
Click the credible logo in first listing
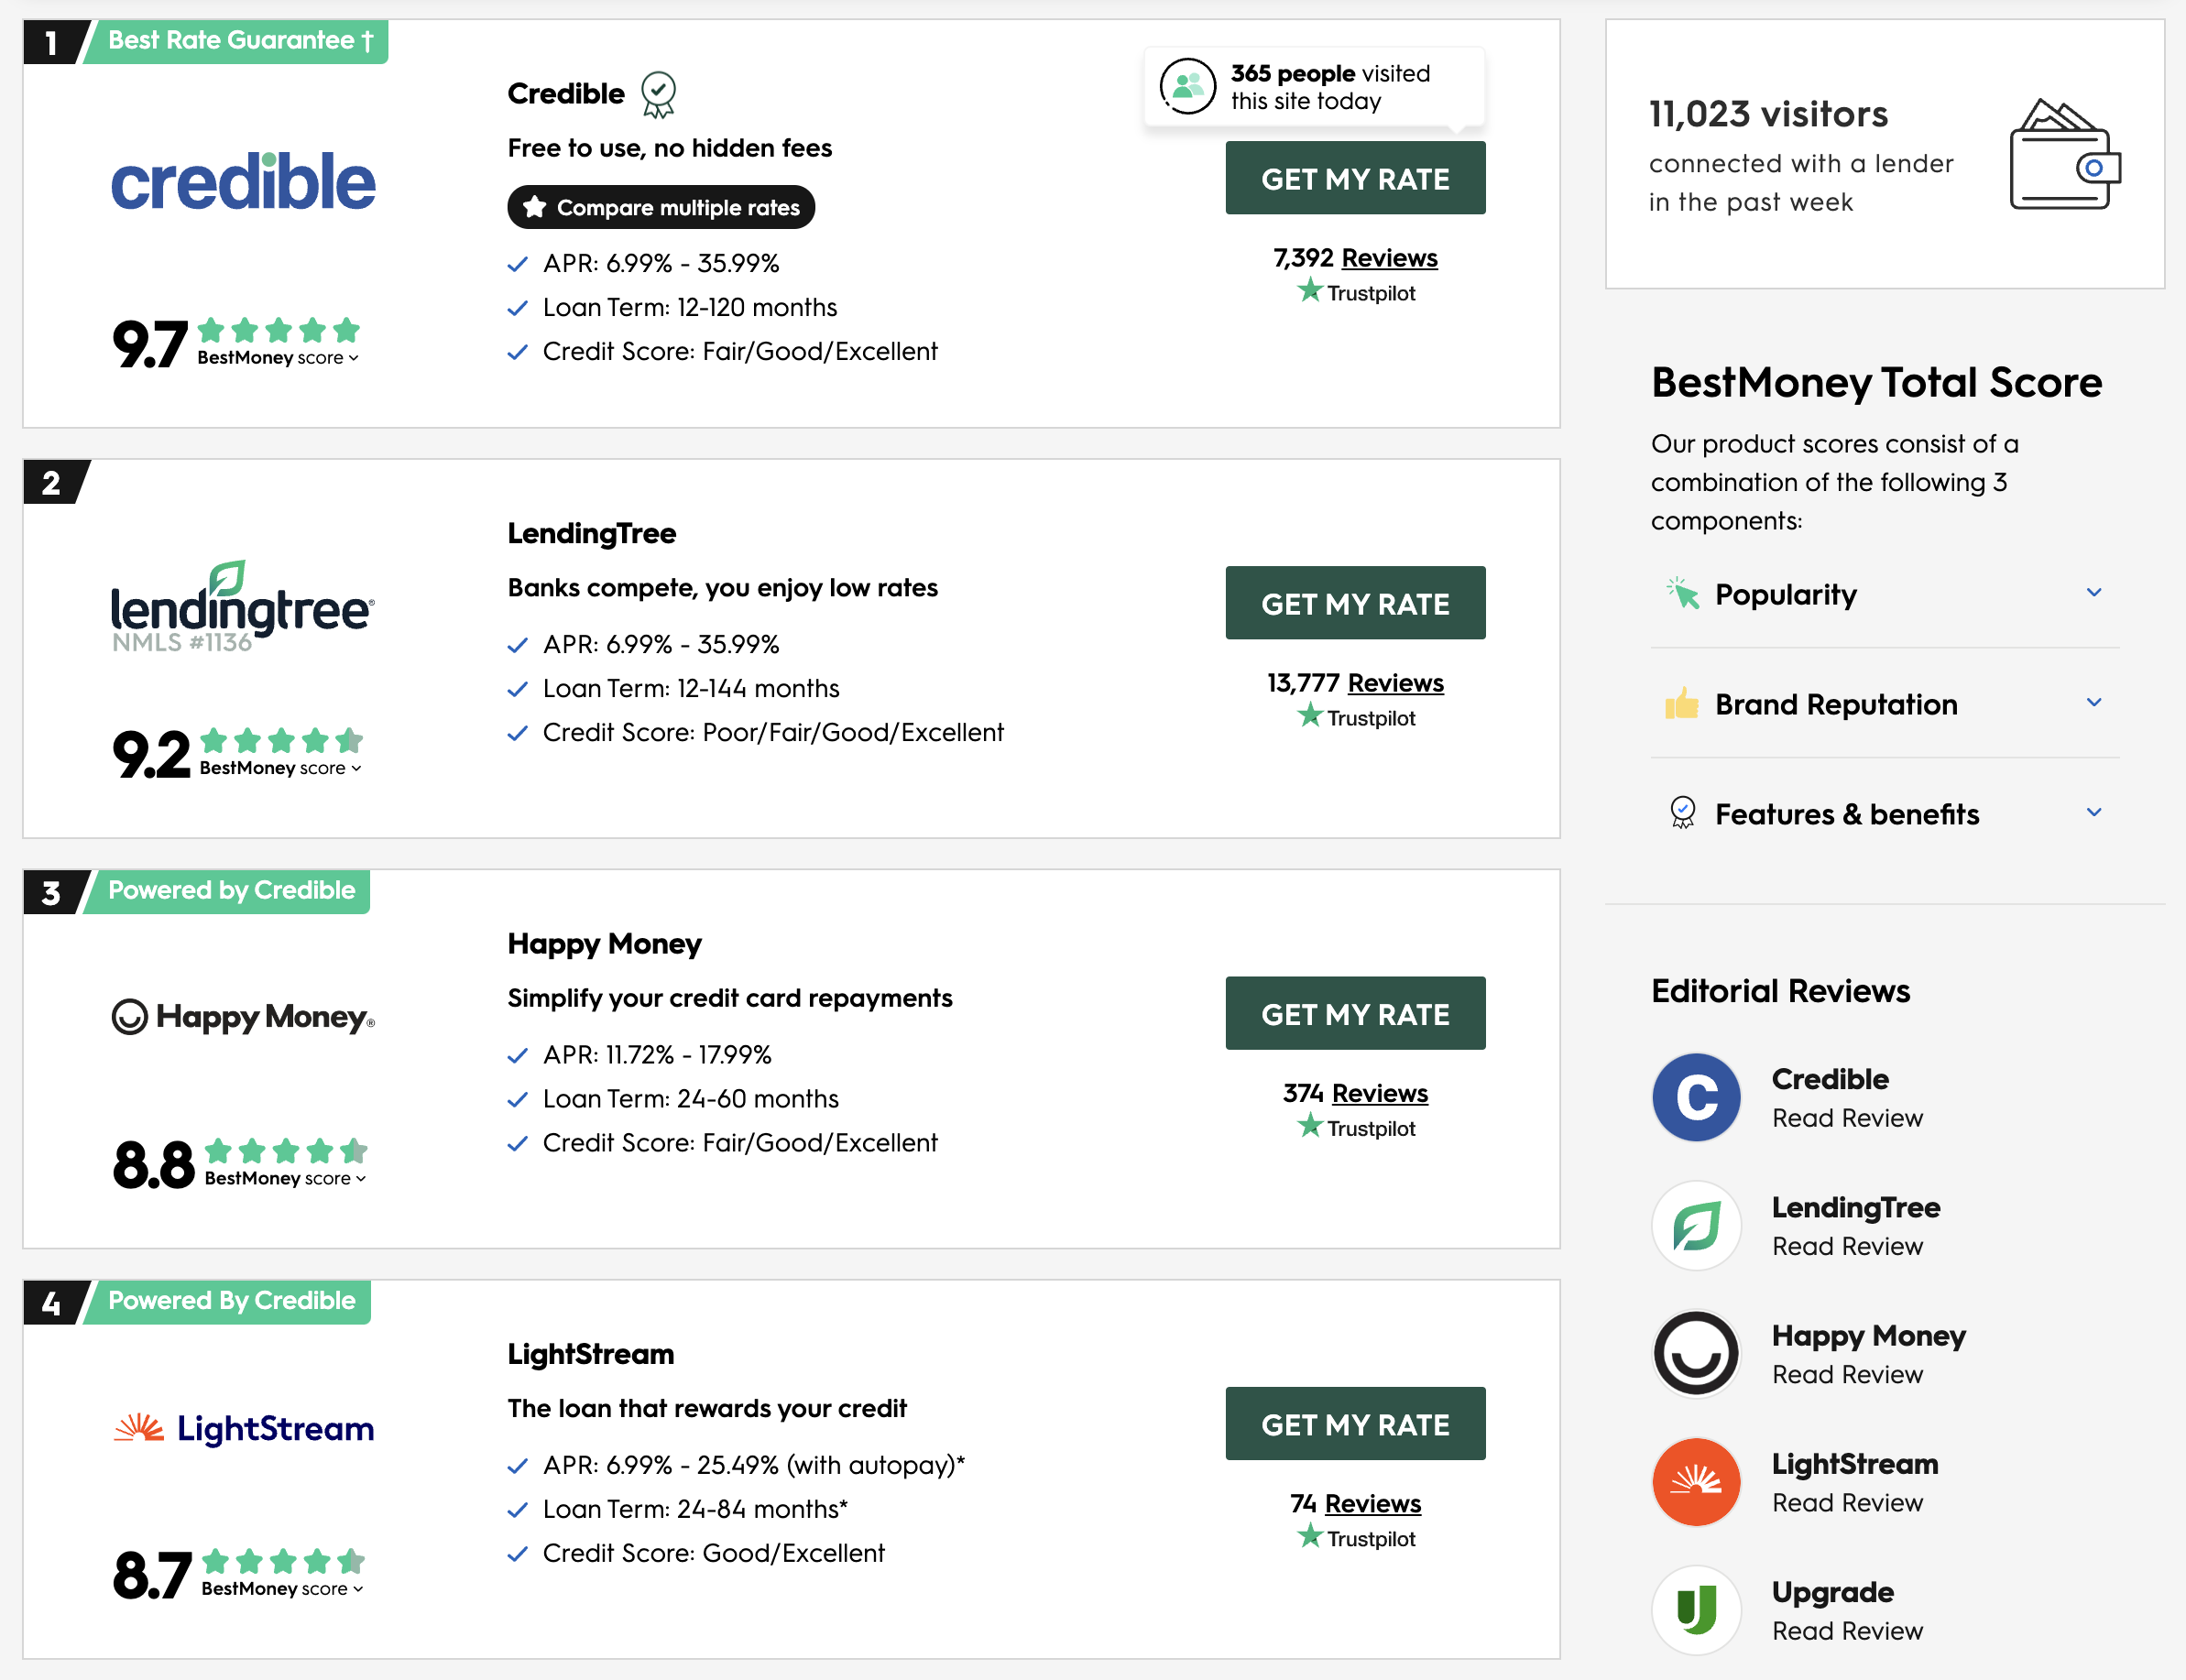243,182
